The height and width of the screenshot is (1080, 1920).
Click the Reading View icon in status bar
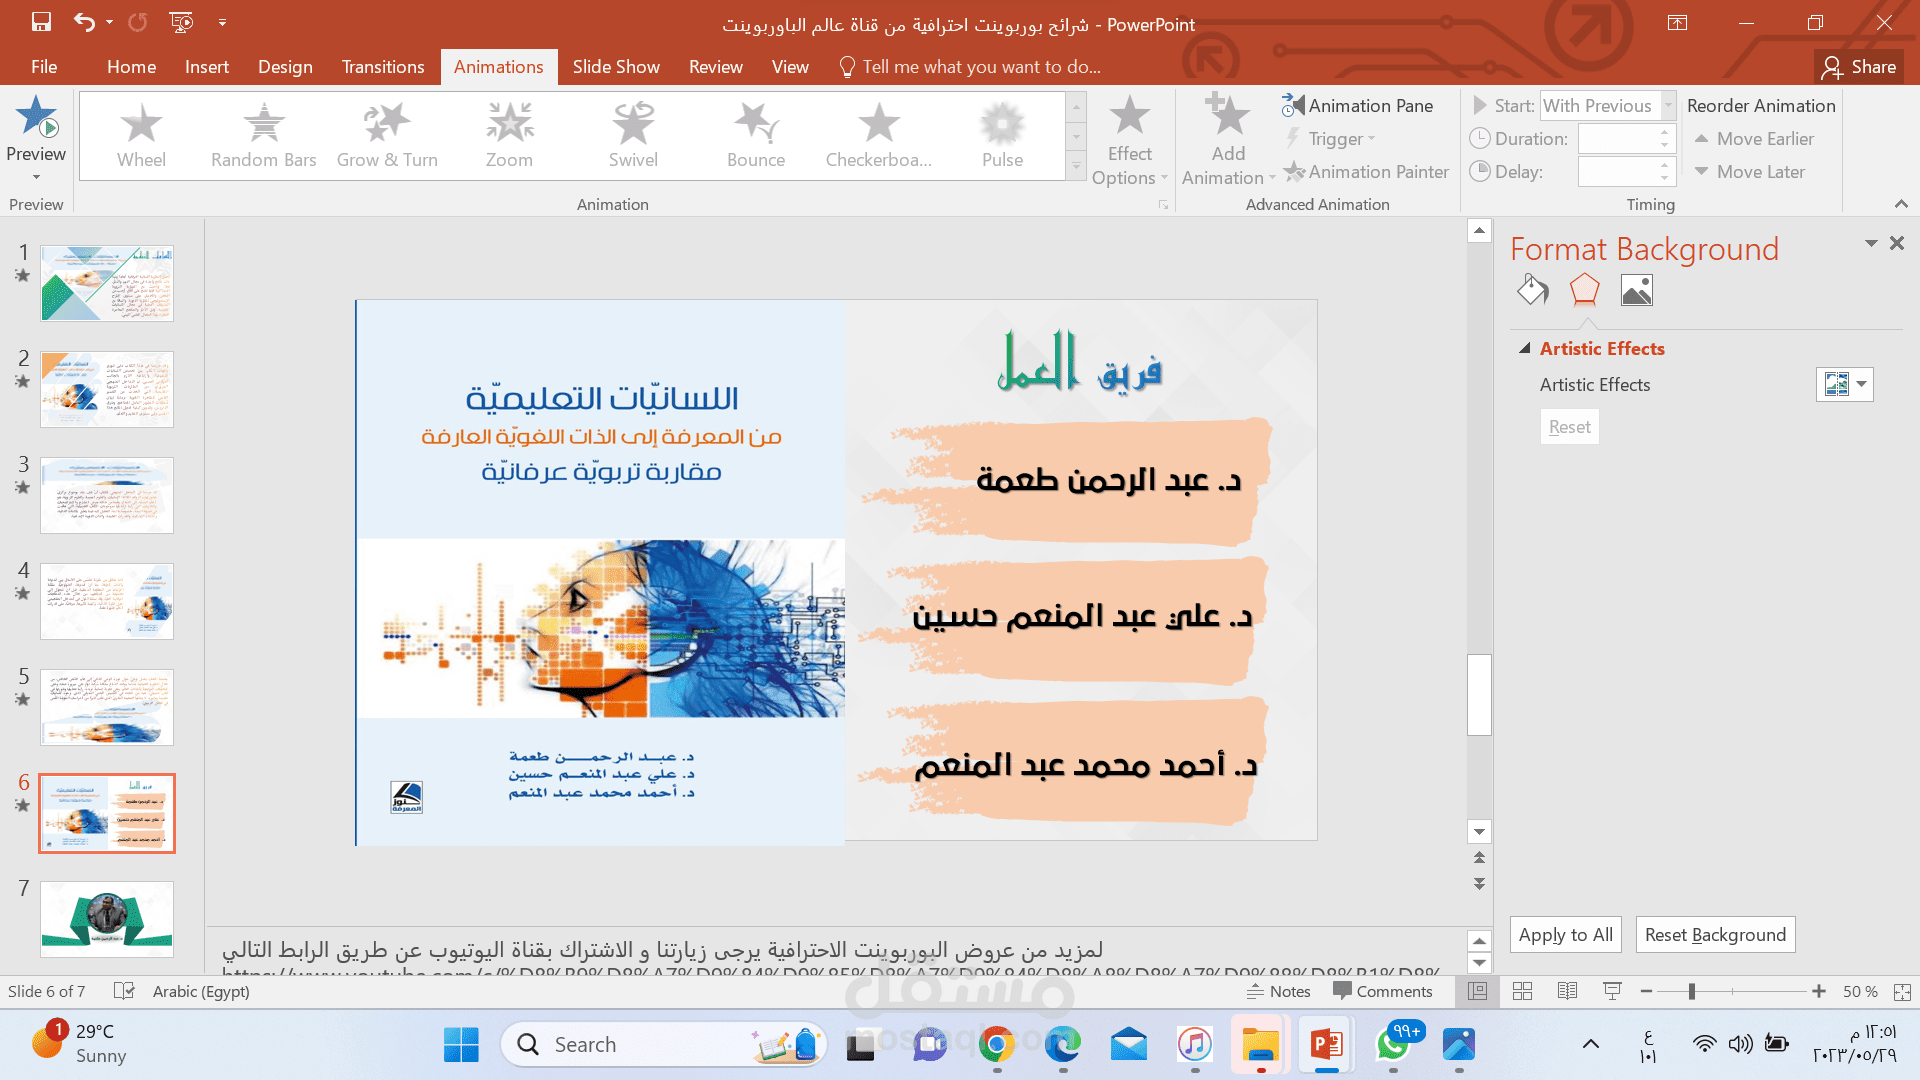1567,991
